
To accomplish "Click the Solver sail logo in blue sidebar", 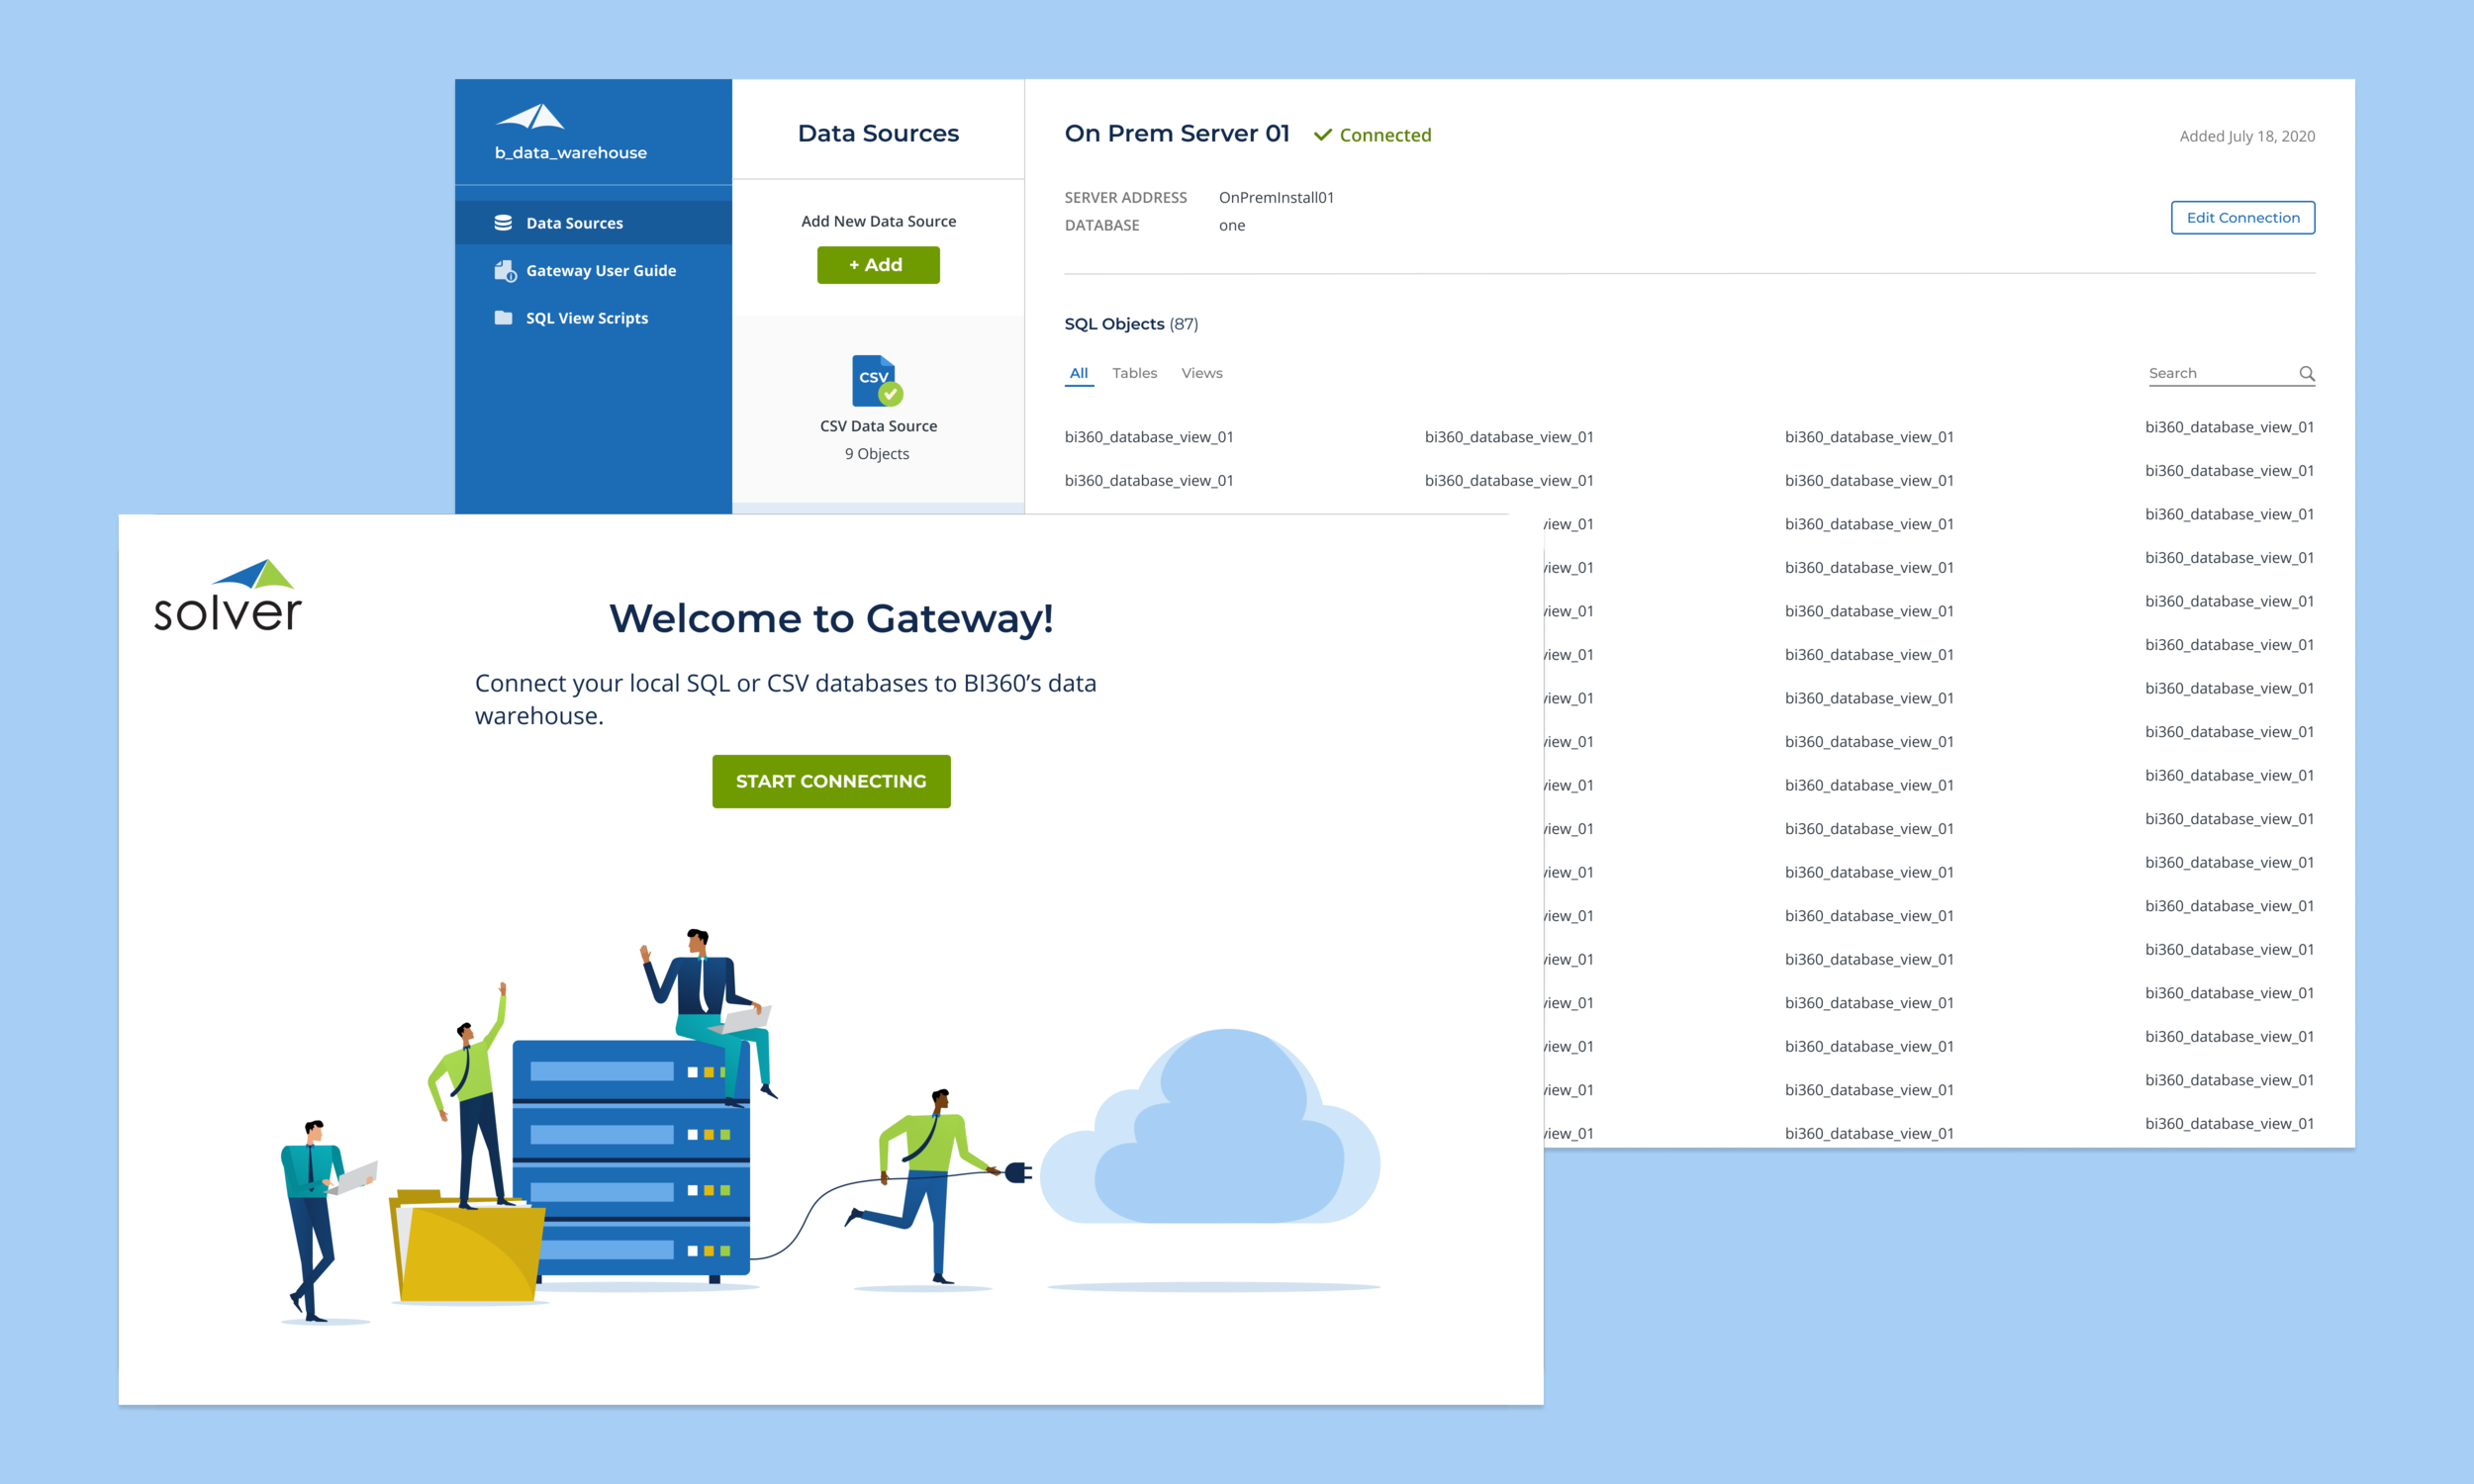I will point(531,117).
